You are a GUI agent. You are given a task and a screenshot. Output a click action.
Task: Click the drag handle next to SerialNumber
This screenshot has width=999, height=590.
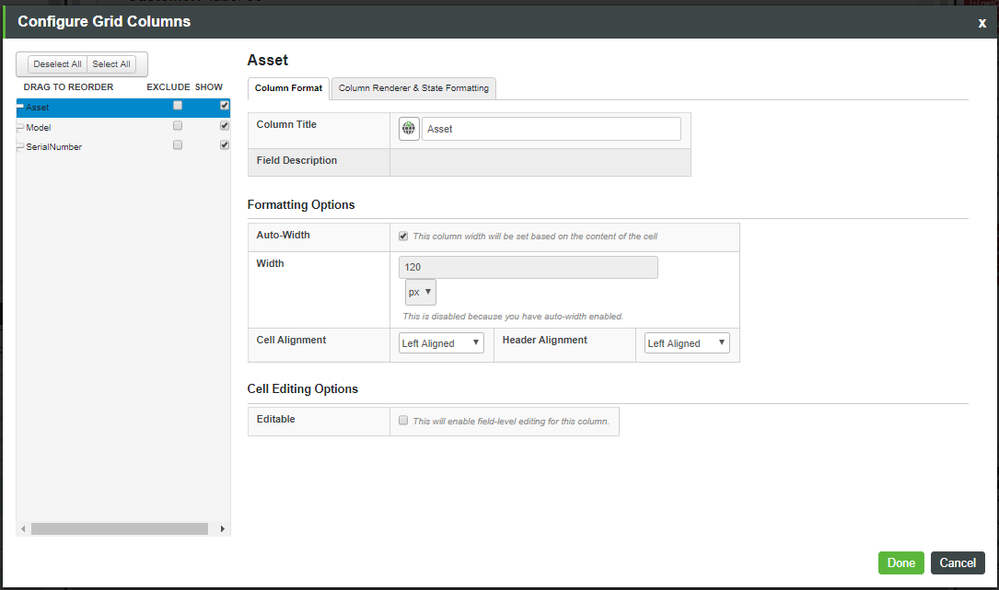point(19,146)
